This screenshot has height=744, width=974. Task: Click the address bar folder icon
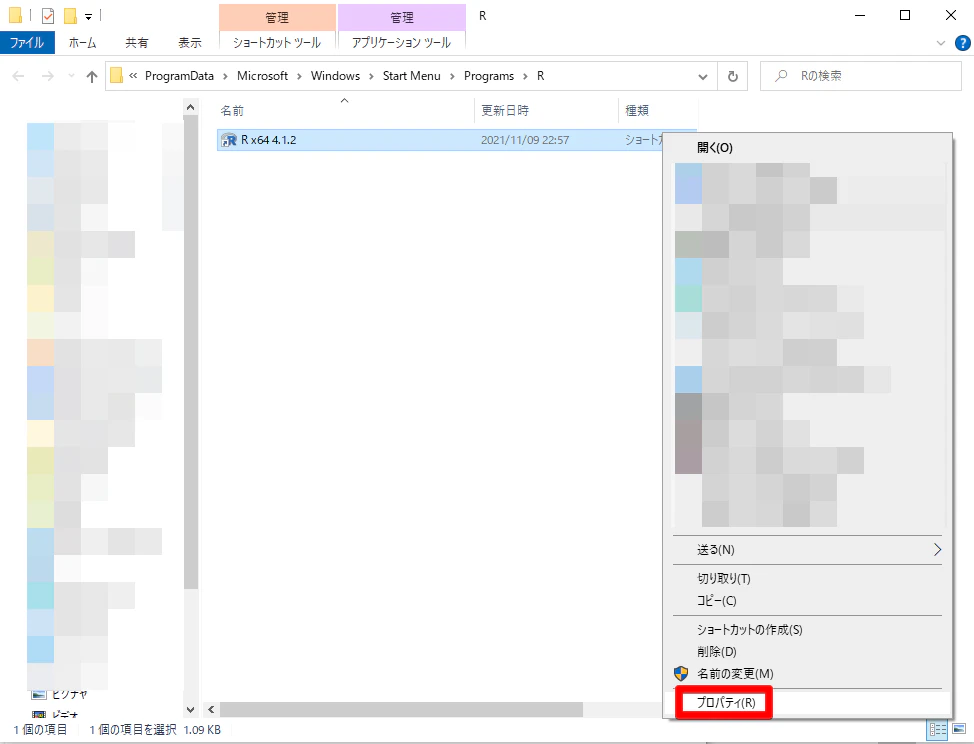tap(116, 76)
